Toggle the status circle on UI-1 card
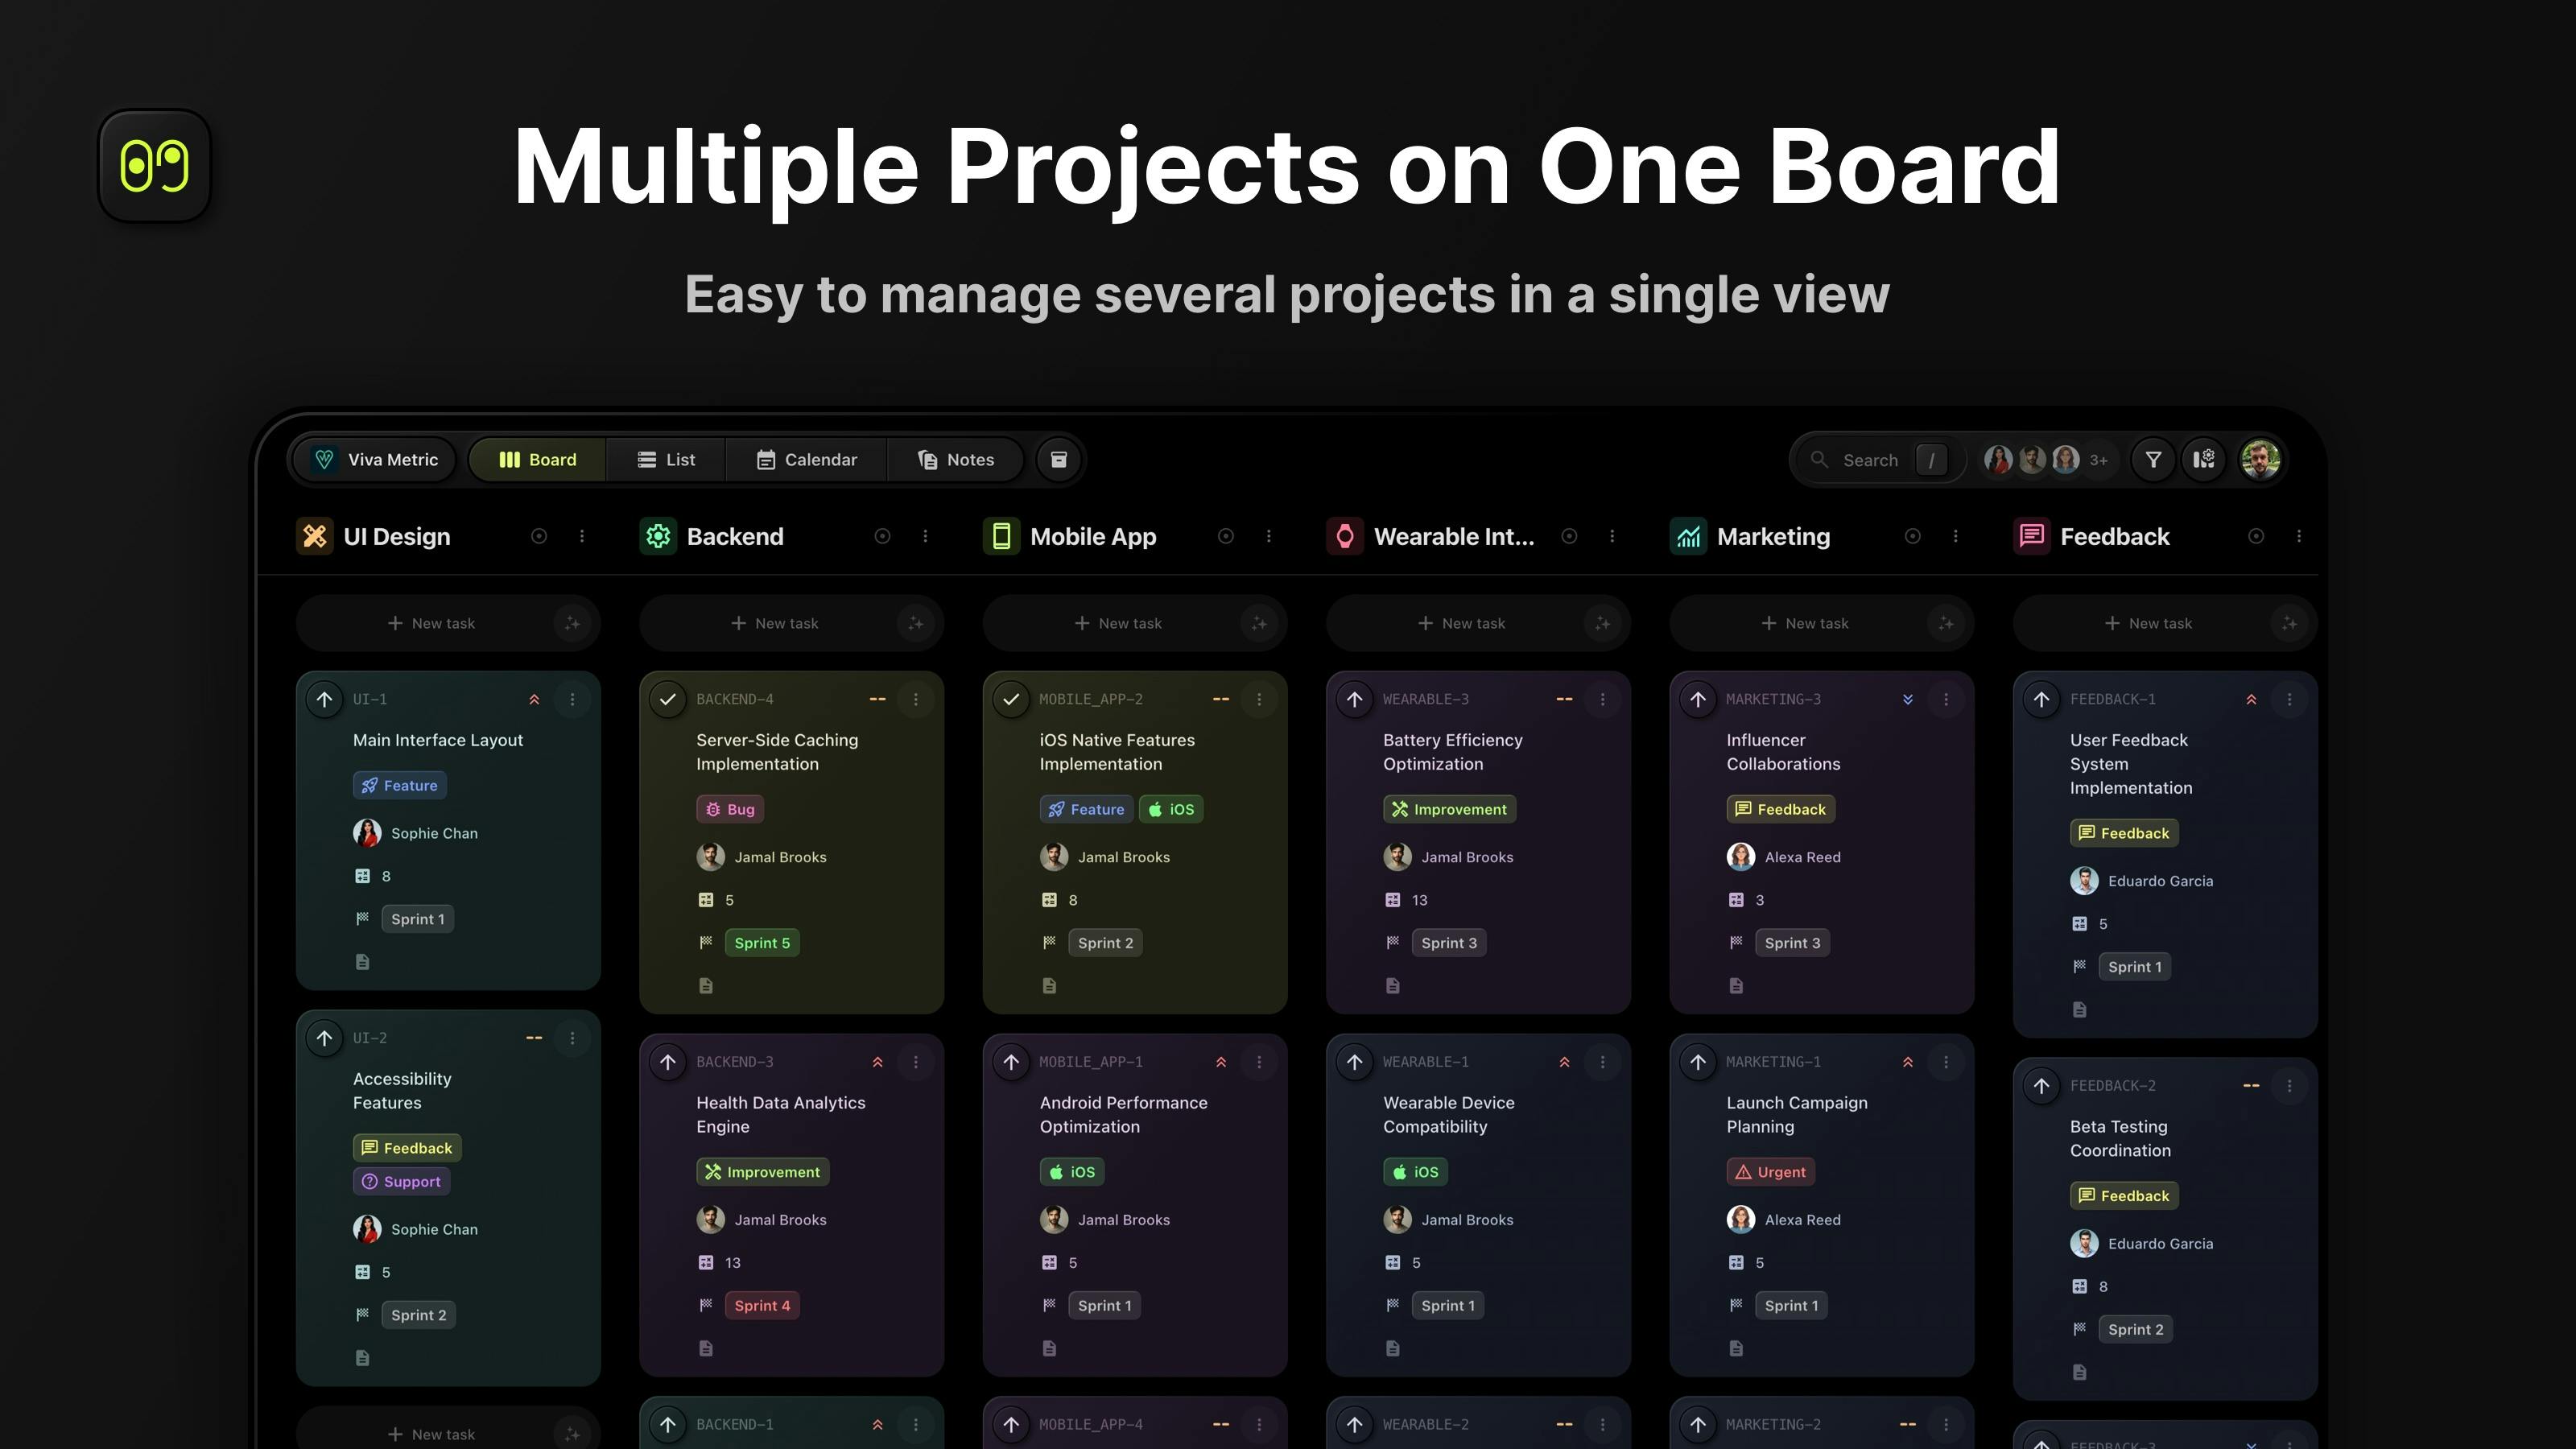Screen dimensions: 2576x1449 pos(324,700)
